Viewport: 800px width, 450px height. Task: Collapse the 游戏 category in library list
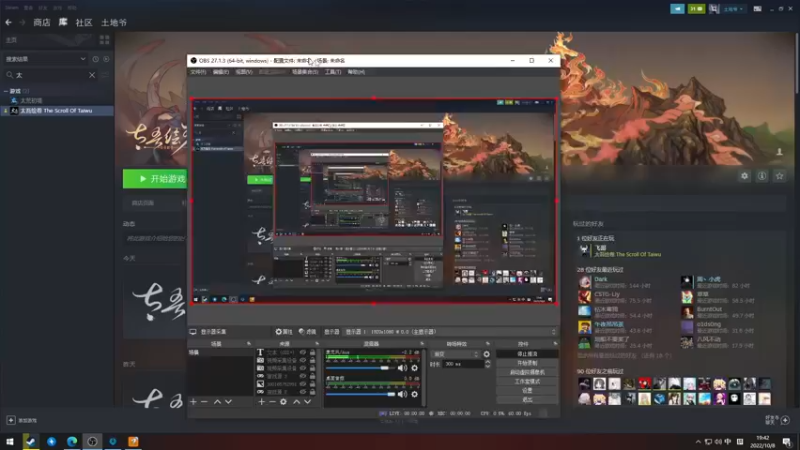point(6,91)
